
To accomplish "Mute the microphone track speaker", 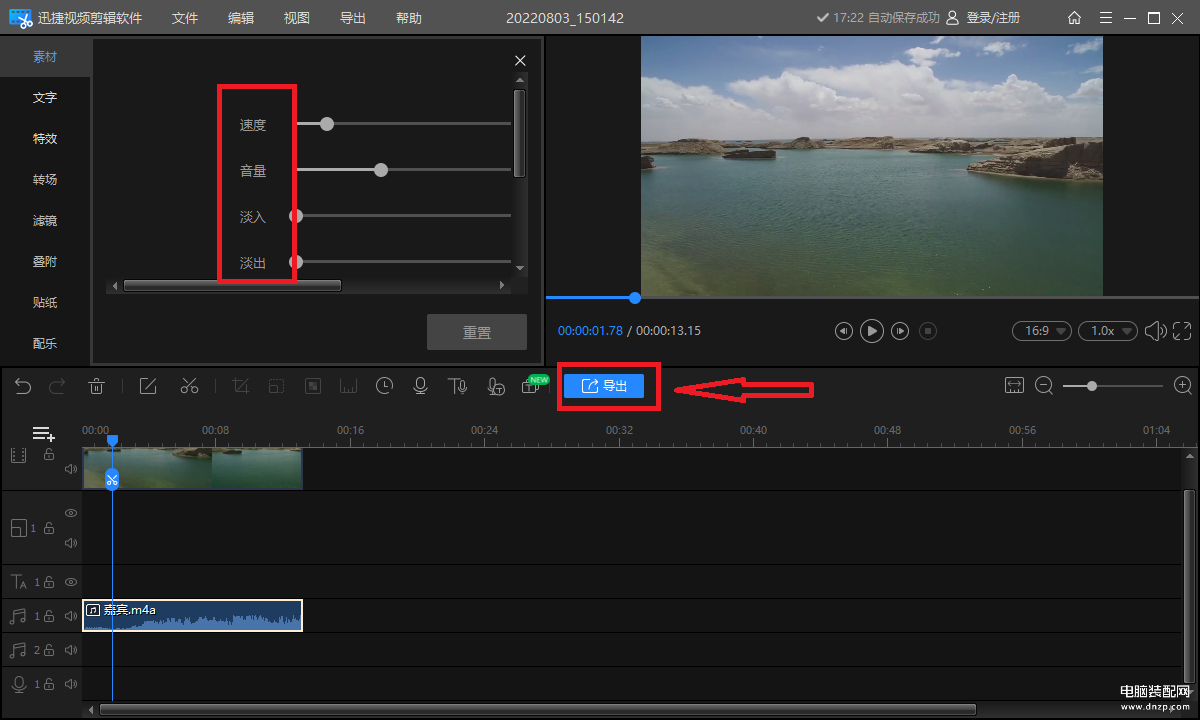I will coord(71,685).
